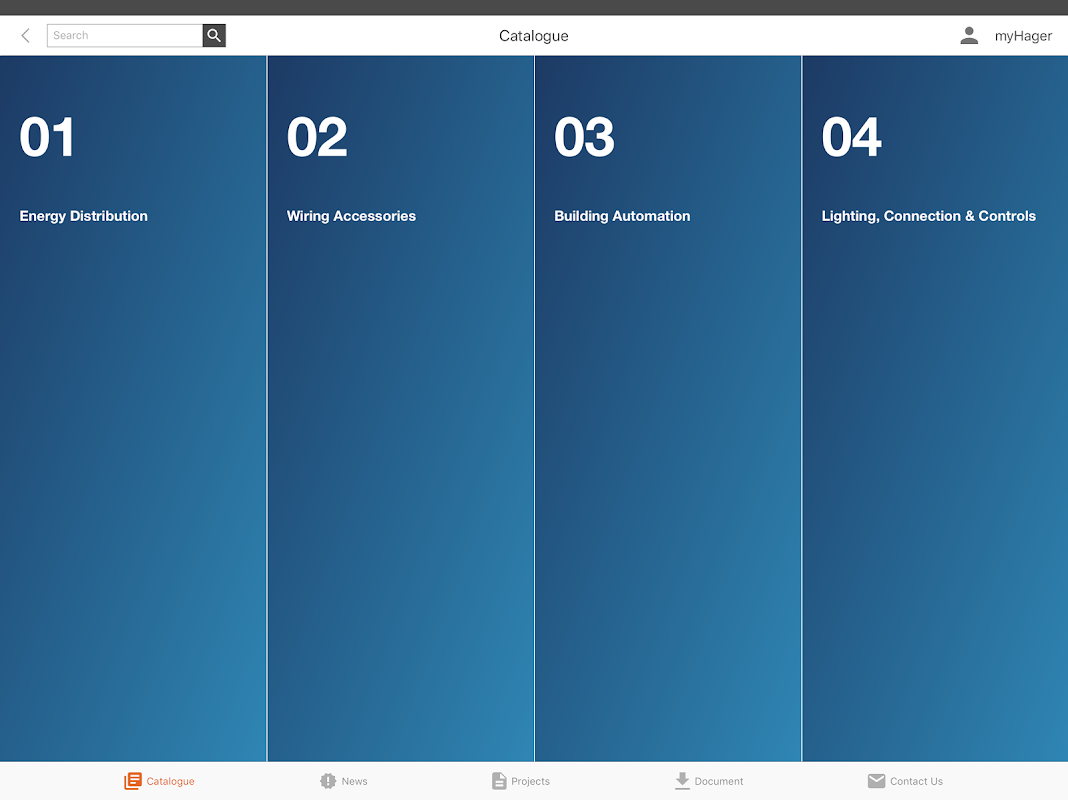This screenshot has height=800, width=1068.
Task: Open the 01 Energy Distribution category
Action: pos(133,409)
